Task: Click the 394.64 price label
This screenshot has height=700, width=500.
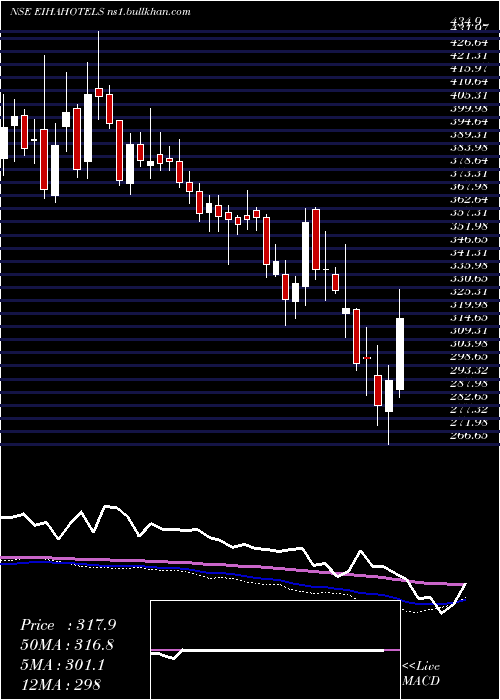Action: [467, 121]
